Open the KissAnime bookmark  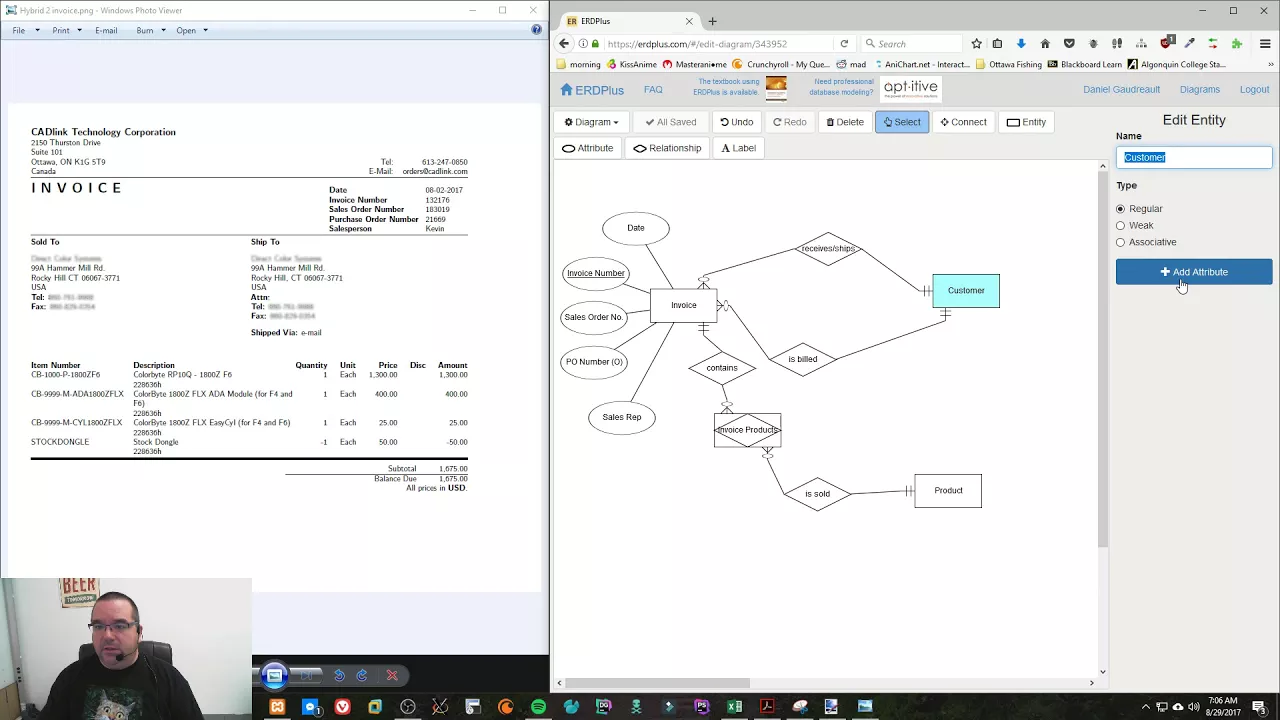631,64
